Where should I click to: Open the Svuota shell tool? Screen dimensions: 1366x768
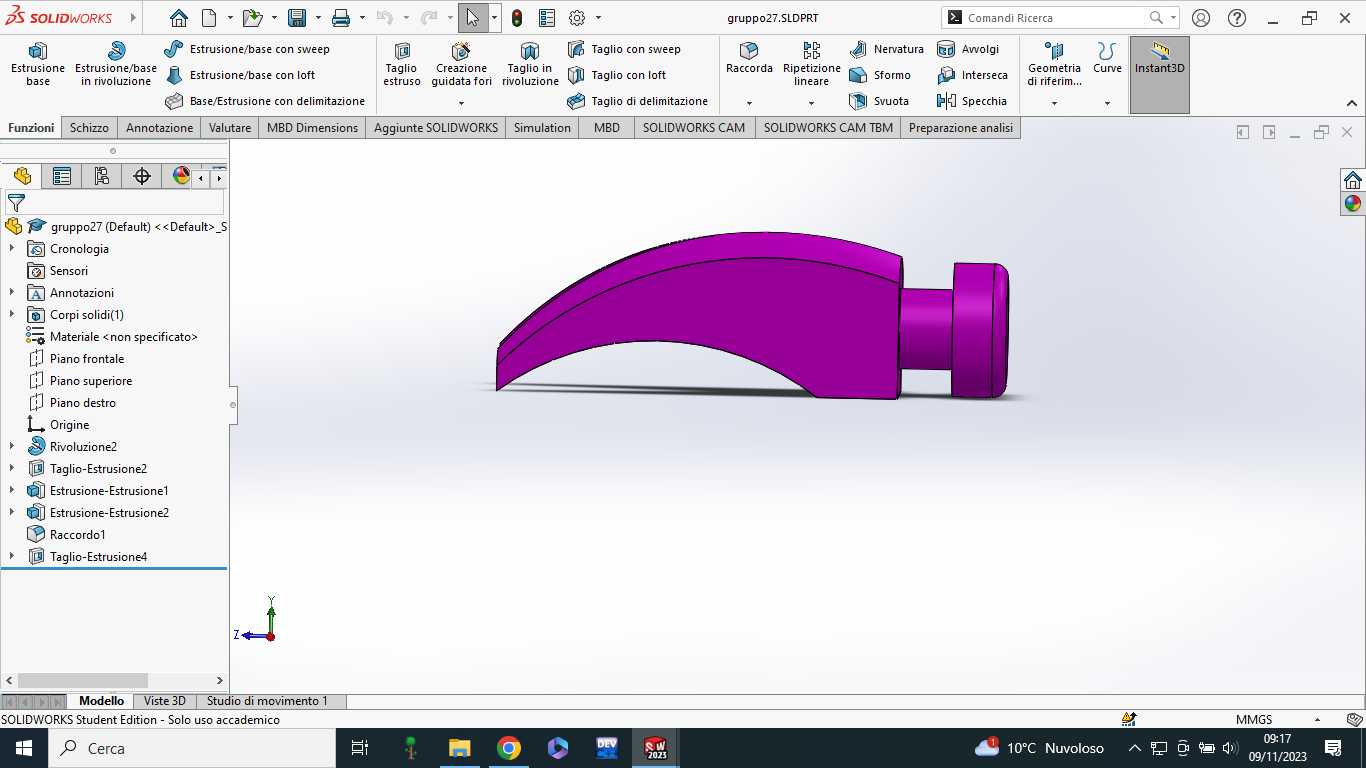click(879, 101)
